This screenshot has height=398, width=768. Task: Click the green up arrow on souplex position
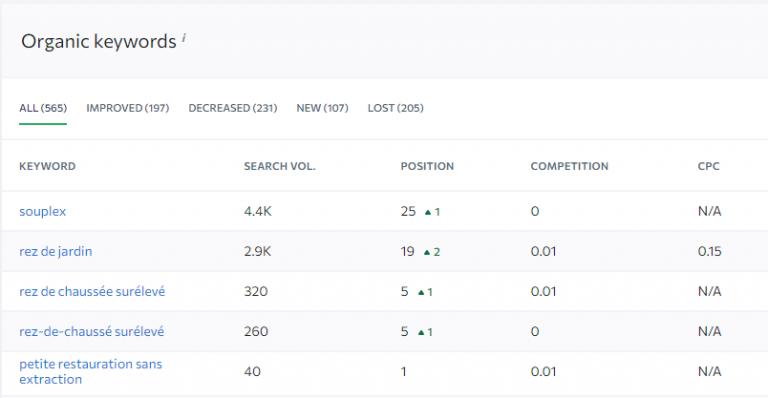pos(428,212)
